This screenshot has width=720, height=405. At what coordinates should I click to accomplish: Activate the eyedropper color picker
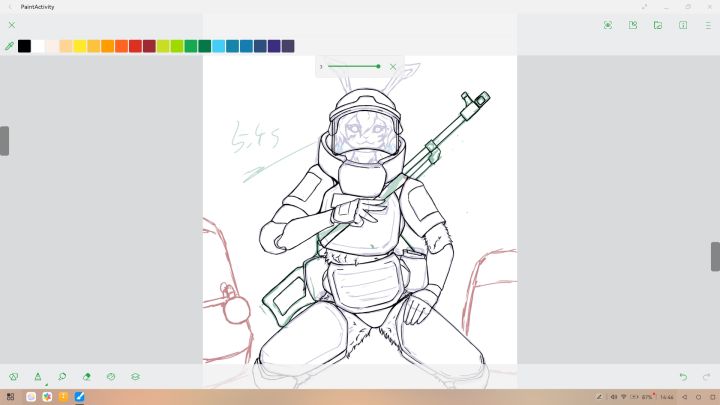point(9,46)
